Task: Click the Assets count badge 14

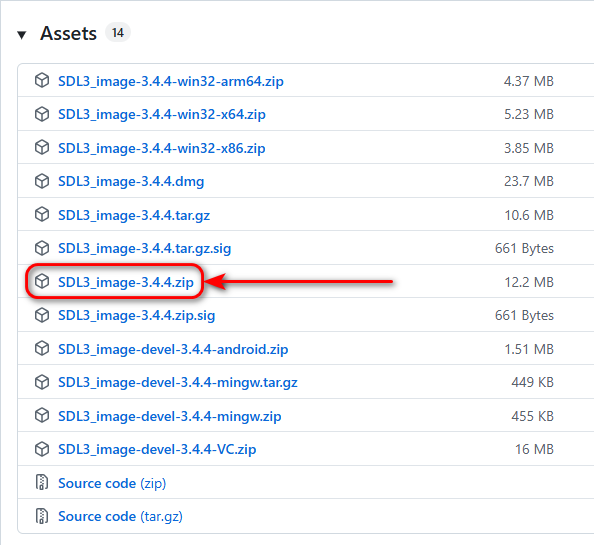Action: click(x=118, y=33)
